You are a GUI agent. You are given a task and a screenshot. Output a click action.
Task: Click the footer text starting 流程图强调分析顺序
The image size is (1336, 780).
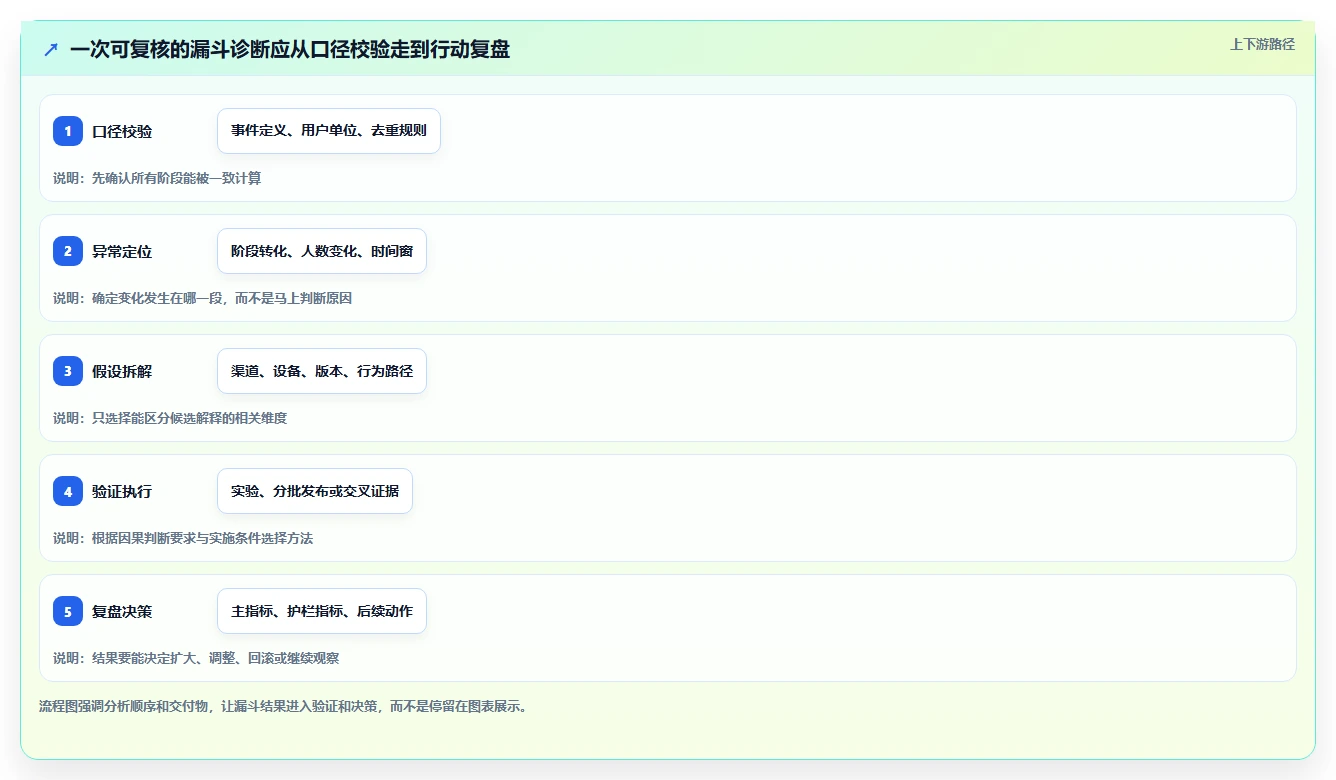[x=283, y=706]
